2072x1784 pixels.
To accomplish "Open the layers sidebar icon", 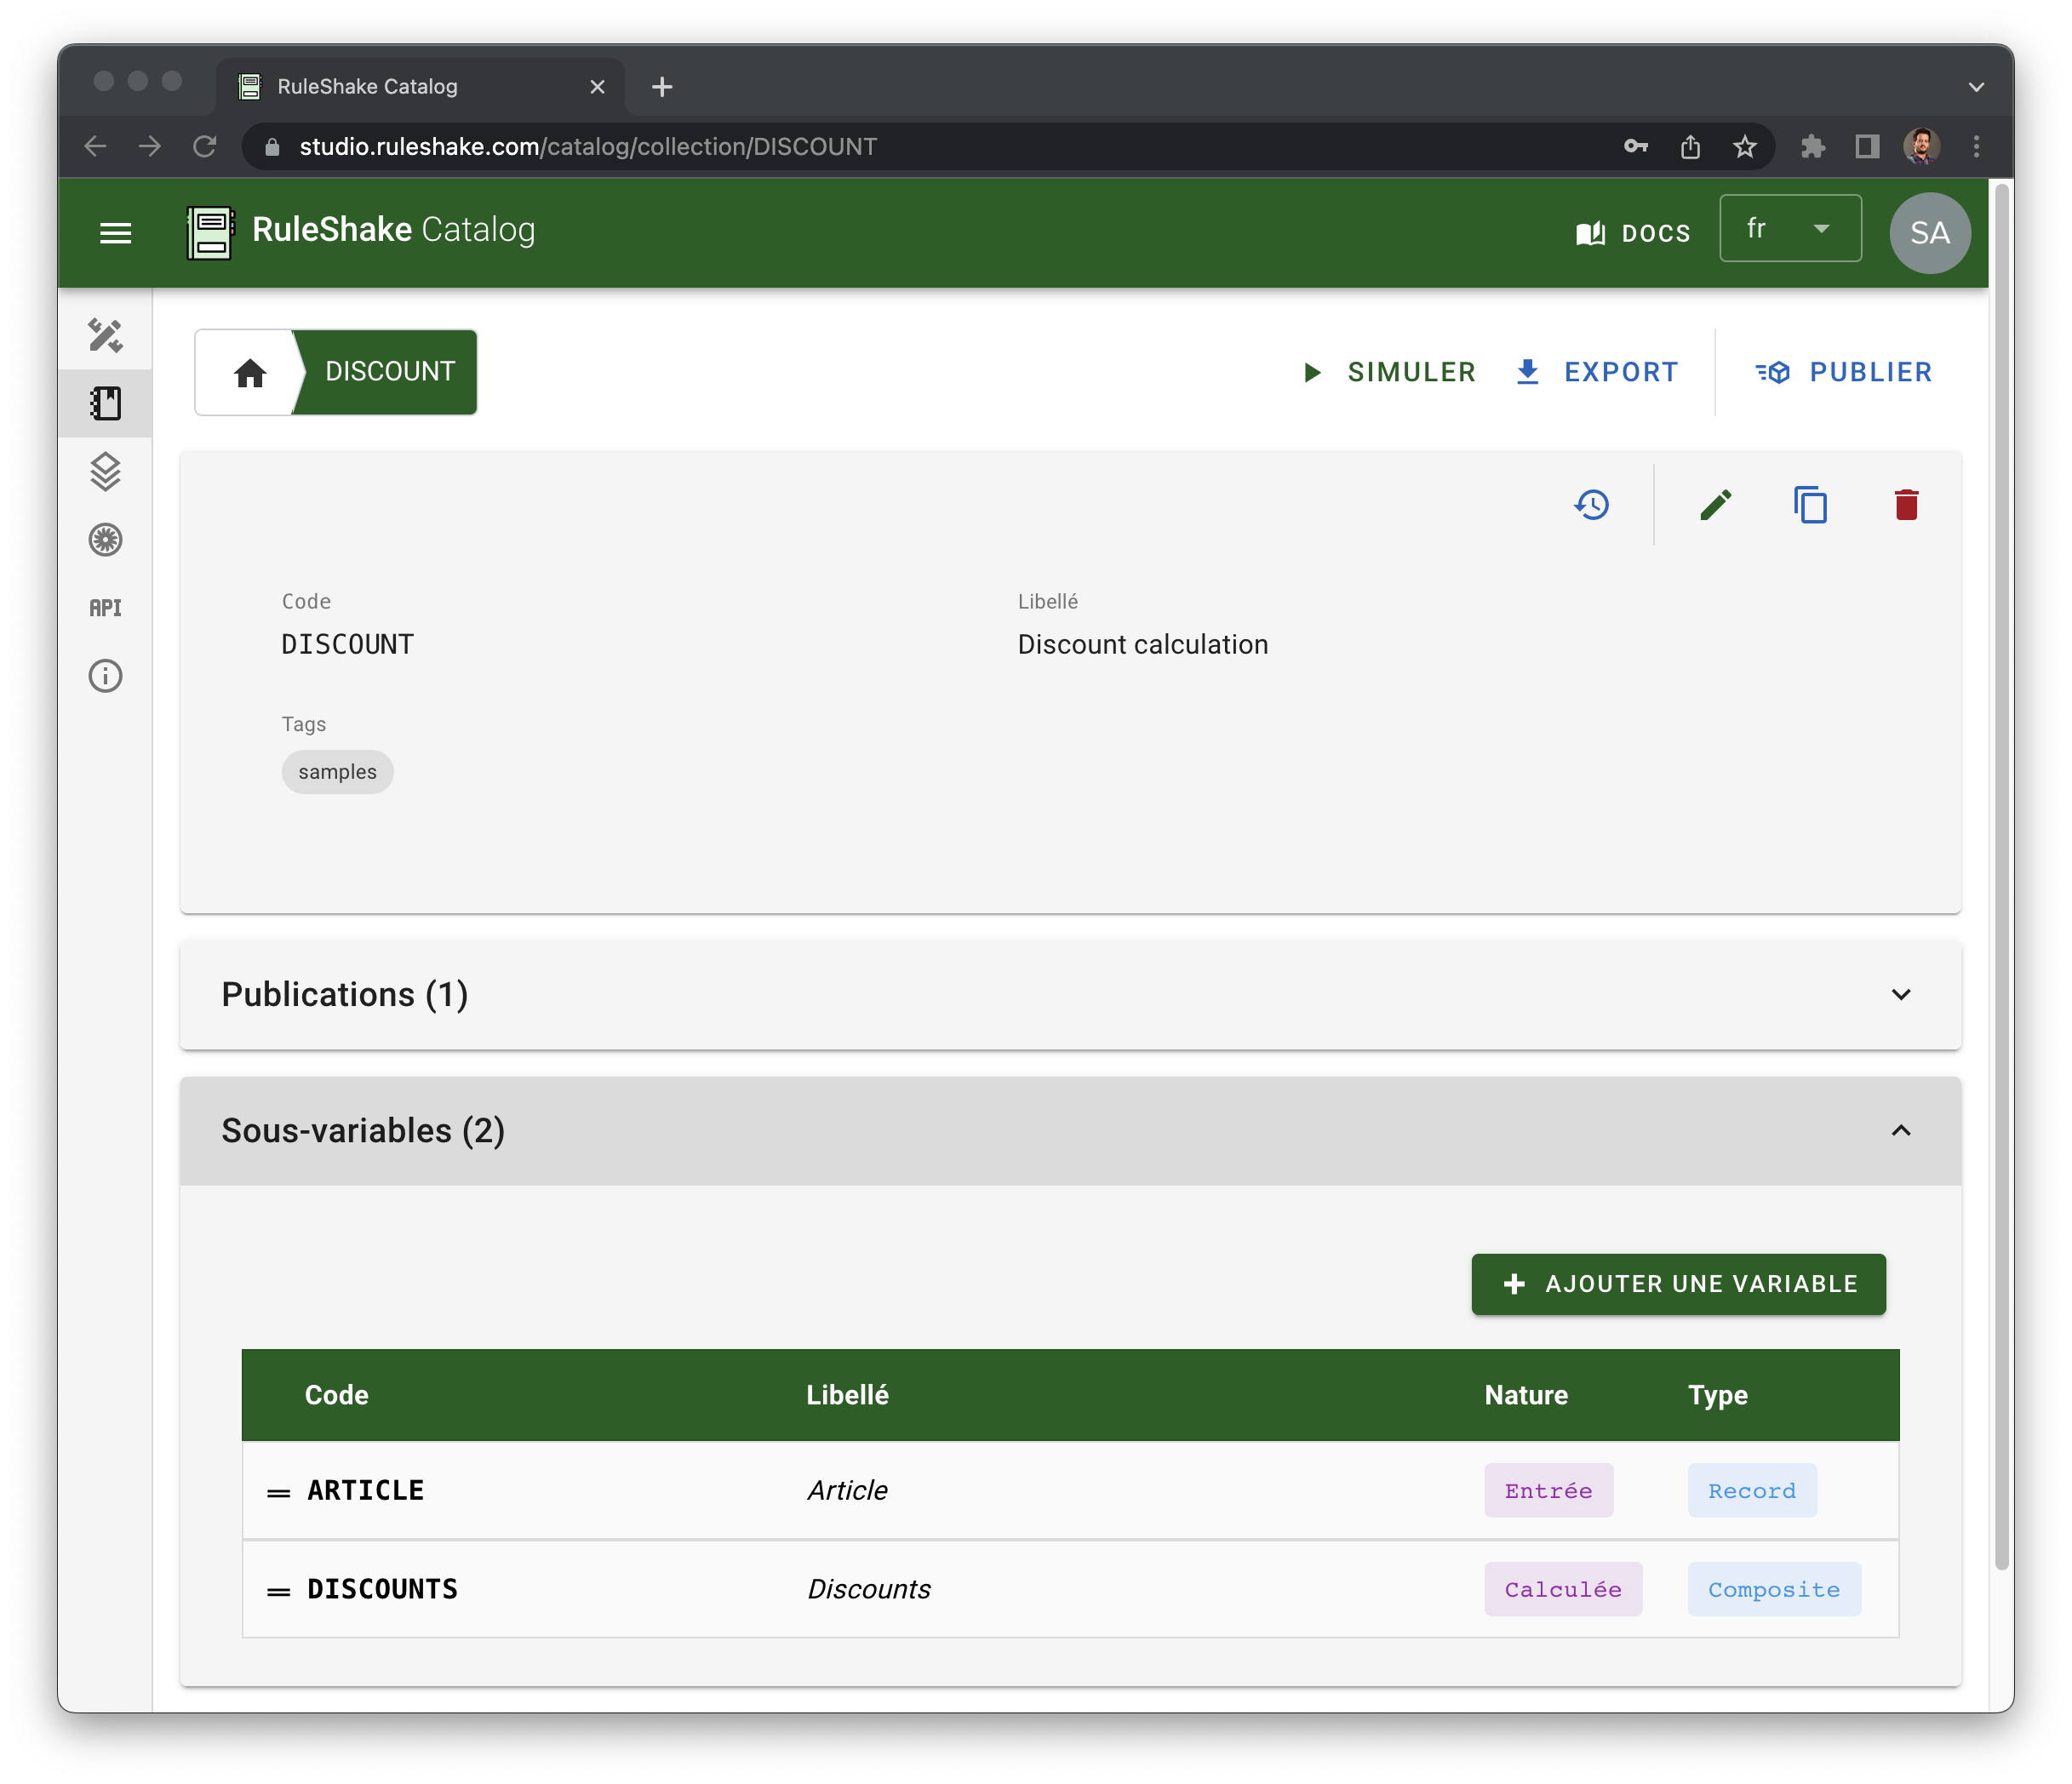I will 105,472.
